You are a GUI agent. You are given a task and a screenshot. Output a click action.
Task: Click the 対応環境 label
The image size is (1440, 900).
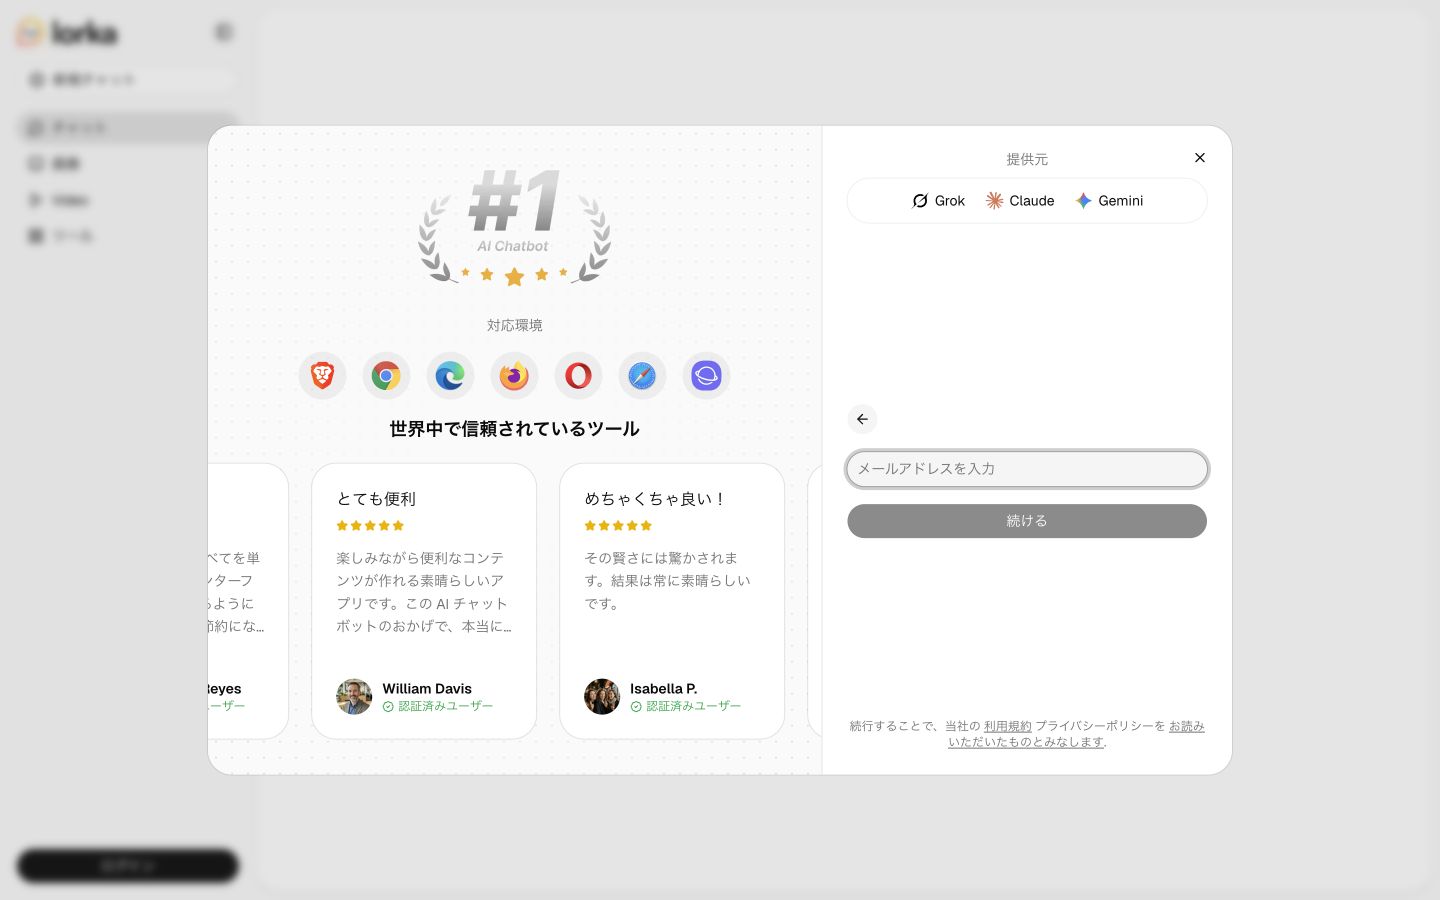tap(515, 325)
